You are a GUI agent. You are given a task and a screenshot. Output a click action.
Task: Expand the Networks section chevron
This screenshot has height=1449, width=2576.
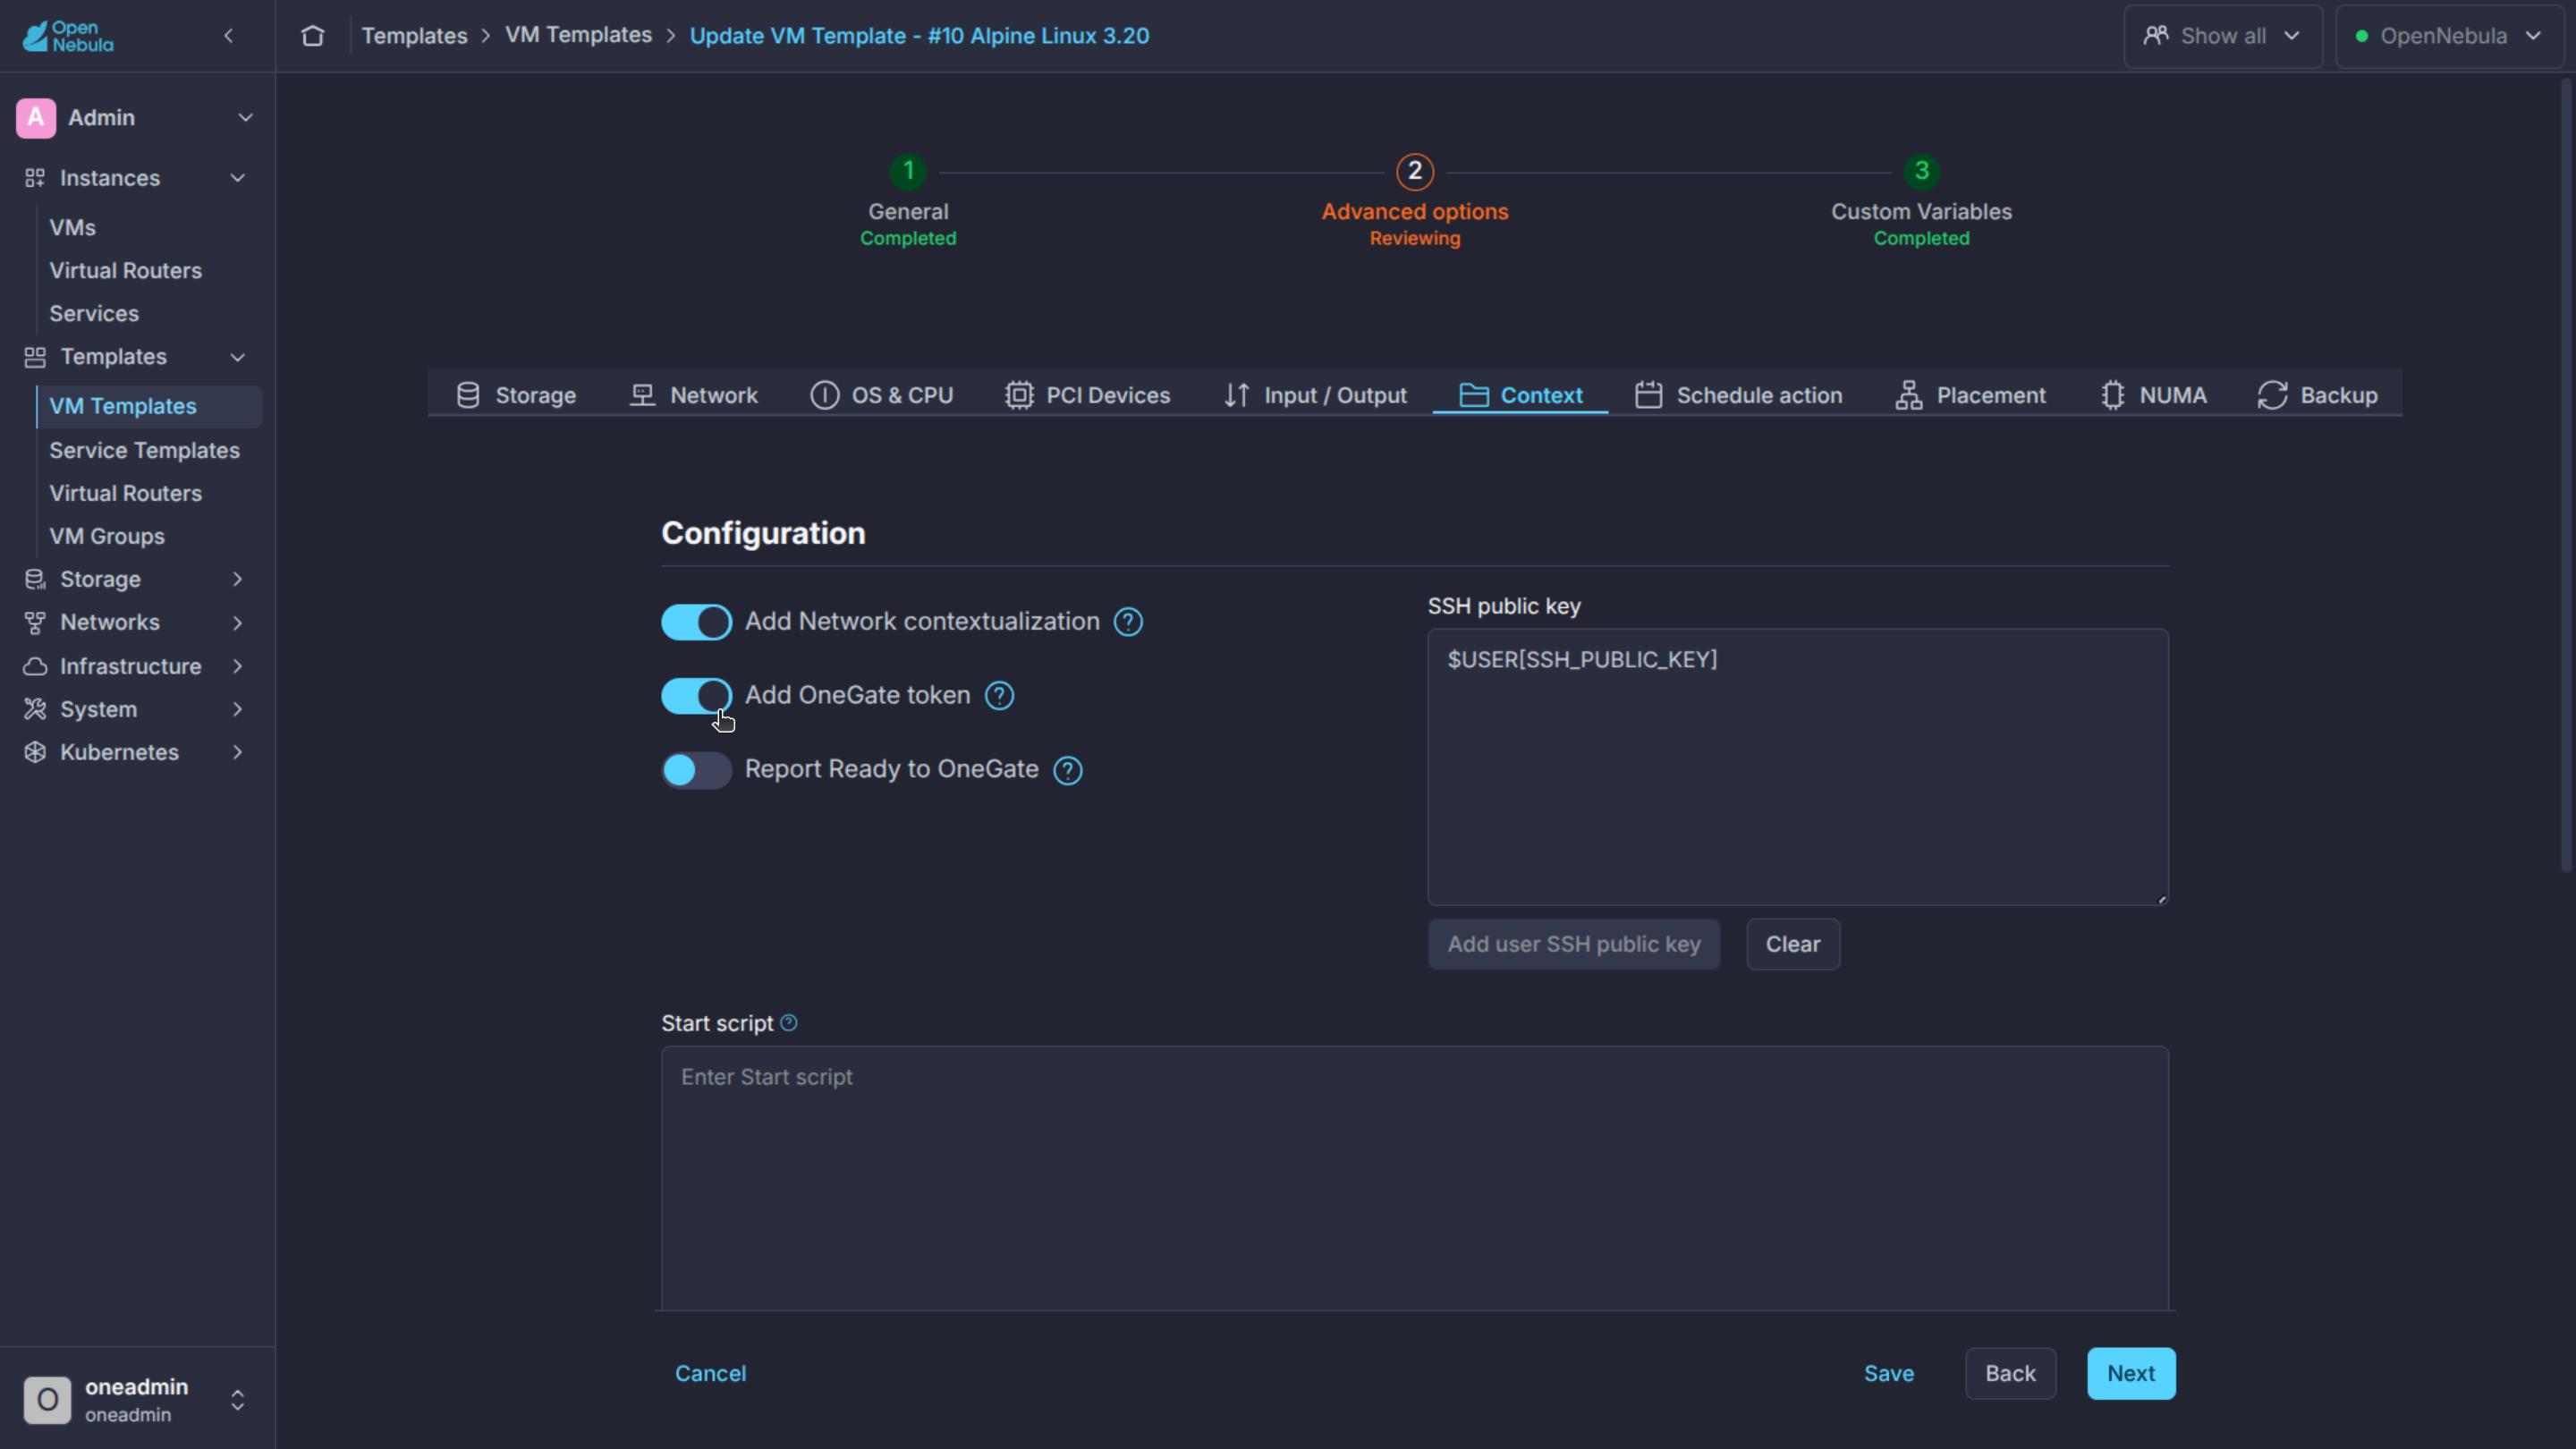point(238,622)
